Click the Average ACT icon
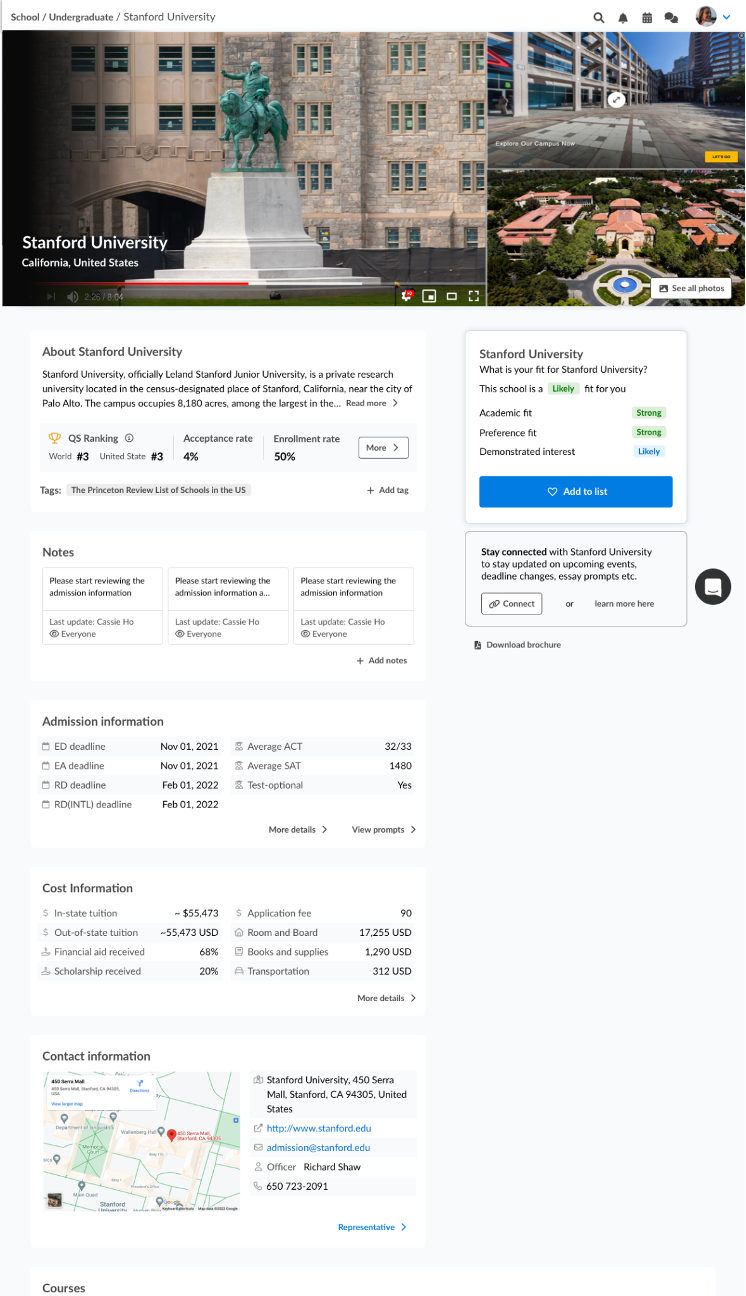Image resolution: width=746 pixels, height=1296 pixels. click(x=239, y=746)
